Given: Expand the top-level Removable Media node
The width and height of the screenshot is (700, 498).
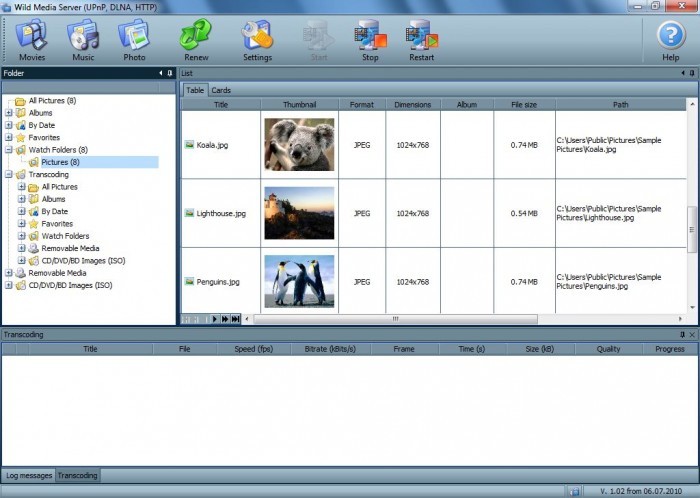Looking at the screenshot, I should [9, 273].
